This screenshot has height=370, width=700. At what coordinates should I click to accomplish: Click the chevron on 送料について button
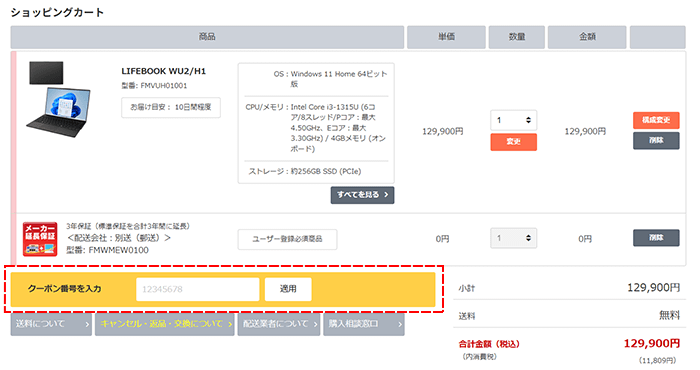point(87,324)
